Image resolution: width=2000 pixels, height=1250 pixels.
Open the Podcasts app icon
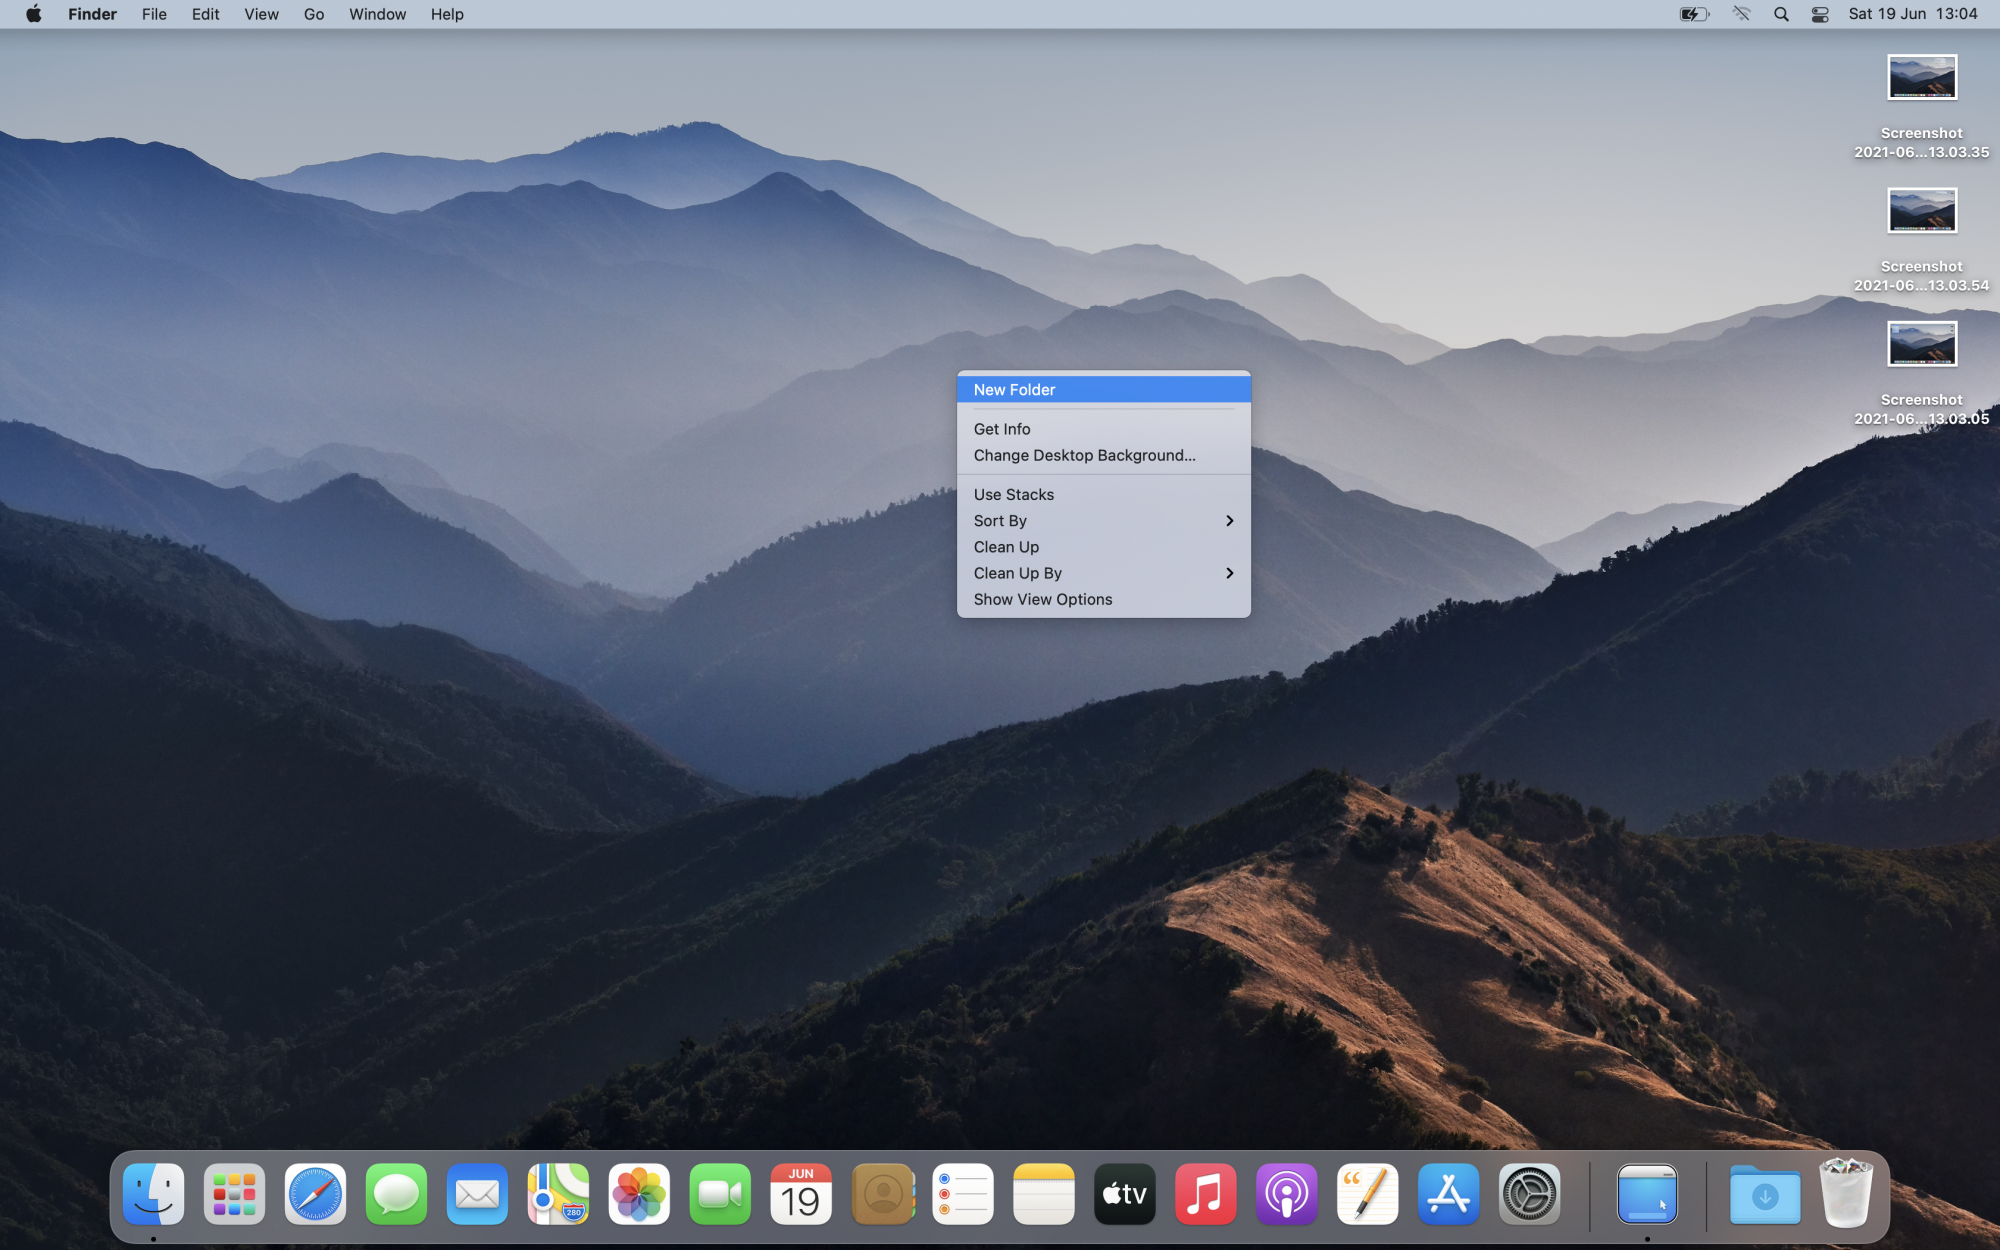(1286, 1194)
